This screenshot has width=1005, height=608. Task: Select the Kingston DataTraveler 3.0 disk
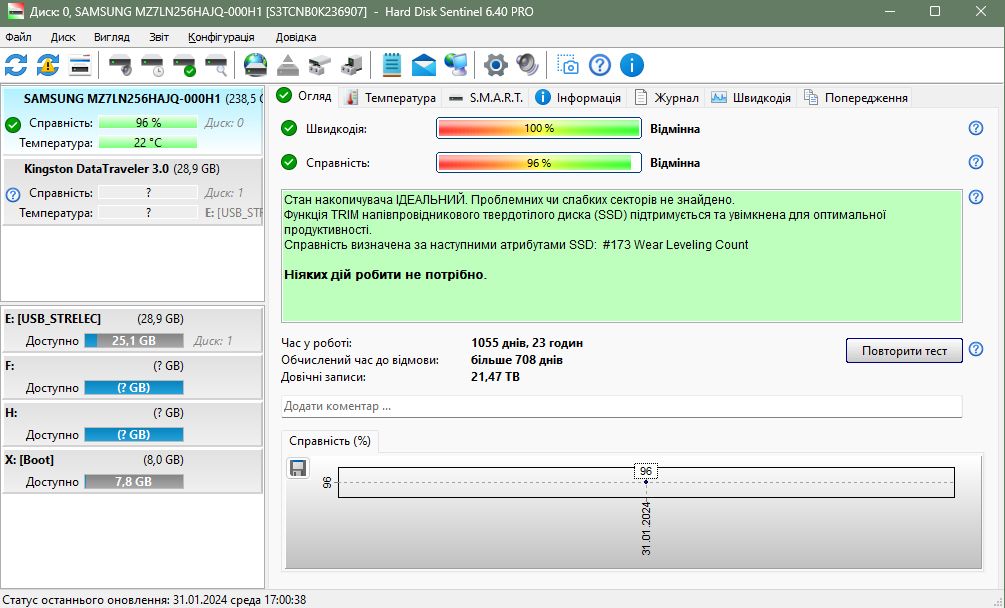click(x=133, y=191)
